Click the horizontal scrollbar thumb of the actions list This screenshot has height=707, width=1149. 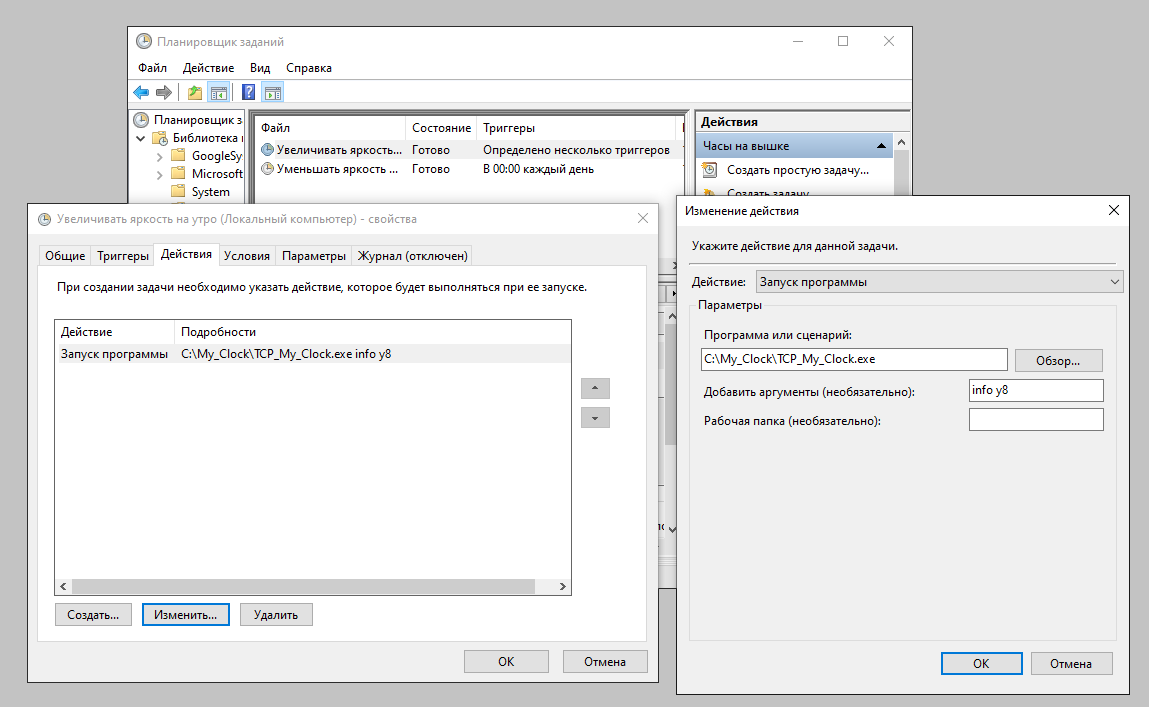tap(303, 586)
